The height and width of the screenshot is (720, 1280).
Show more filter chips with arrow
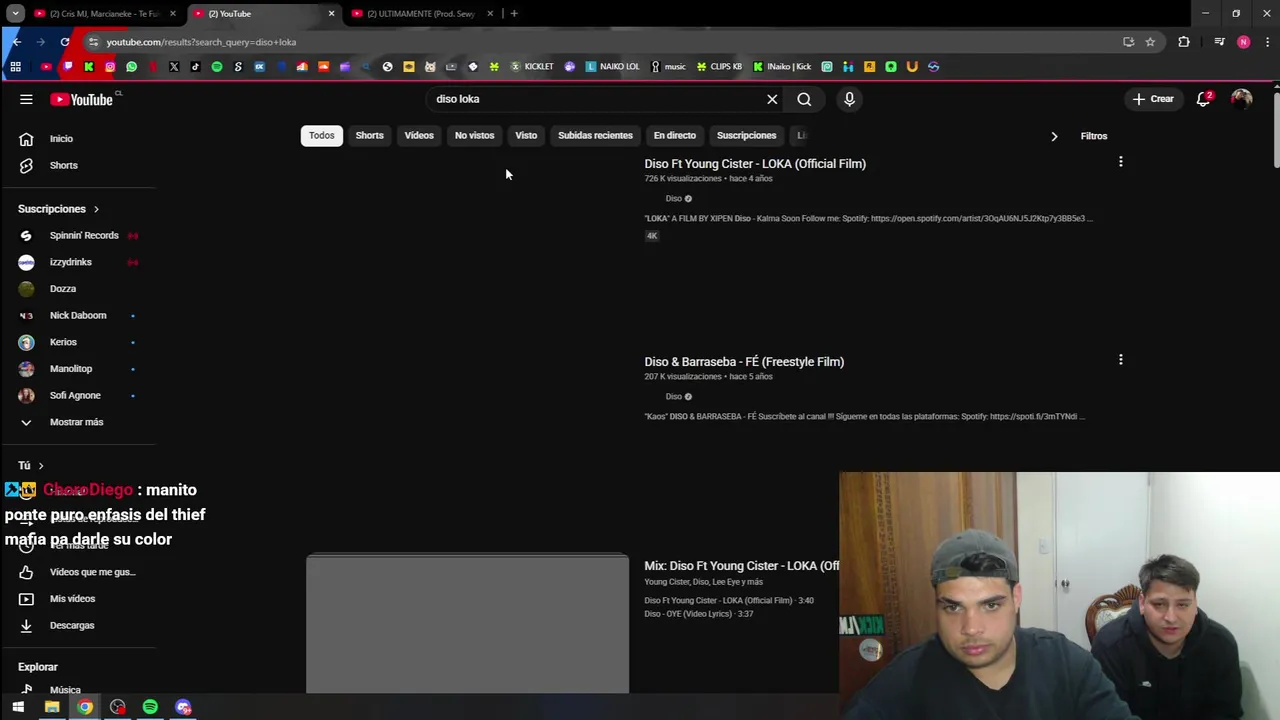click(x=1054, y=136)
